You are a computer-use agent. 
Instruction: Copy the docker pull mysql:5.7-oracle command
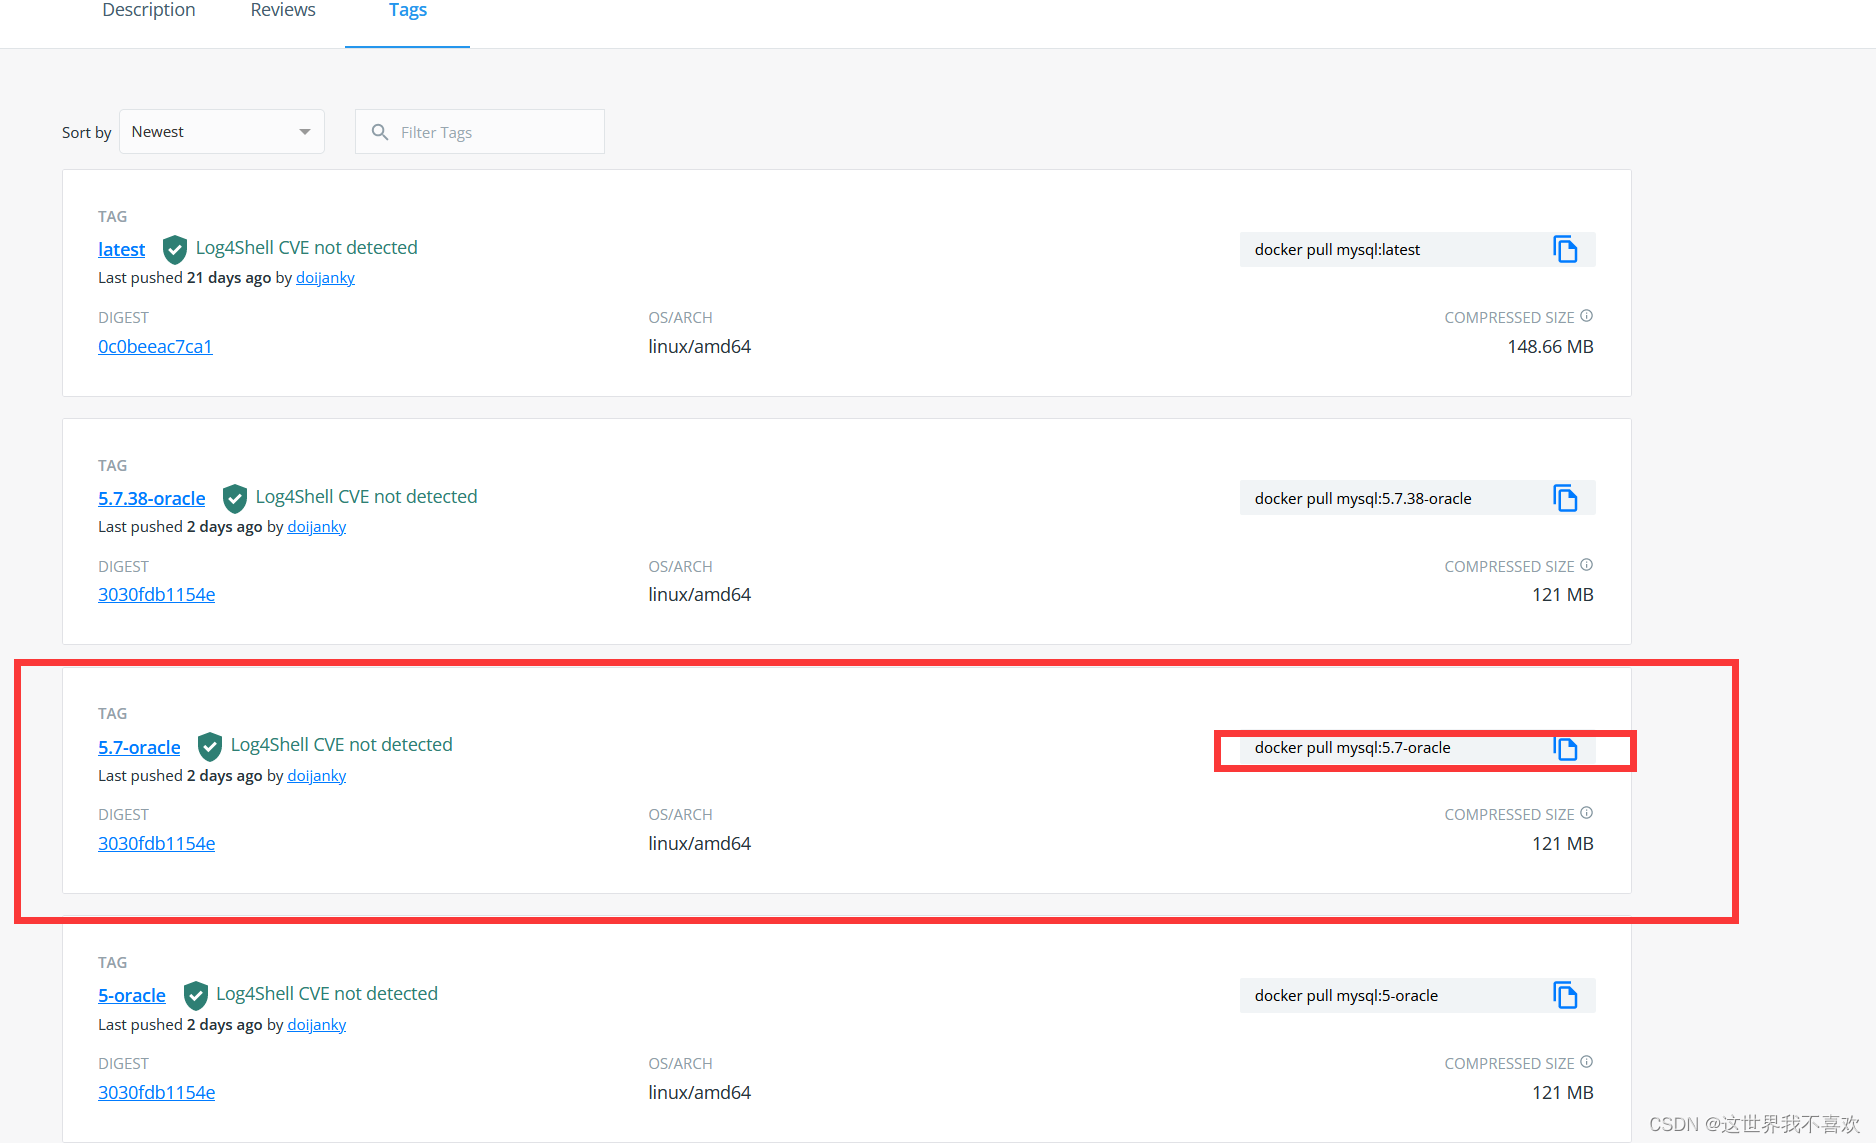pos(1565,747)
